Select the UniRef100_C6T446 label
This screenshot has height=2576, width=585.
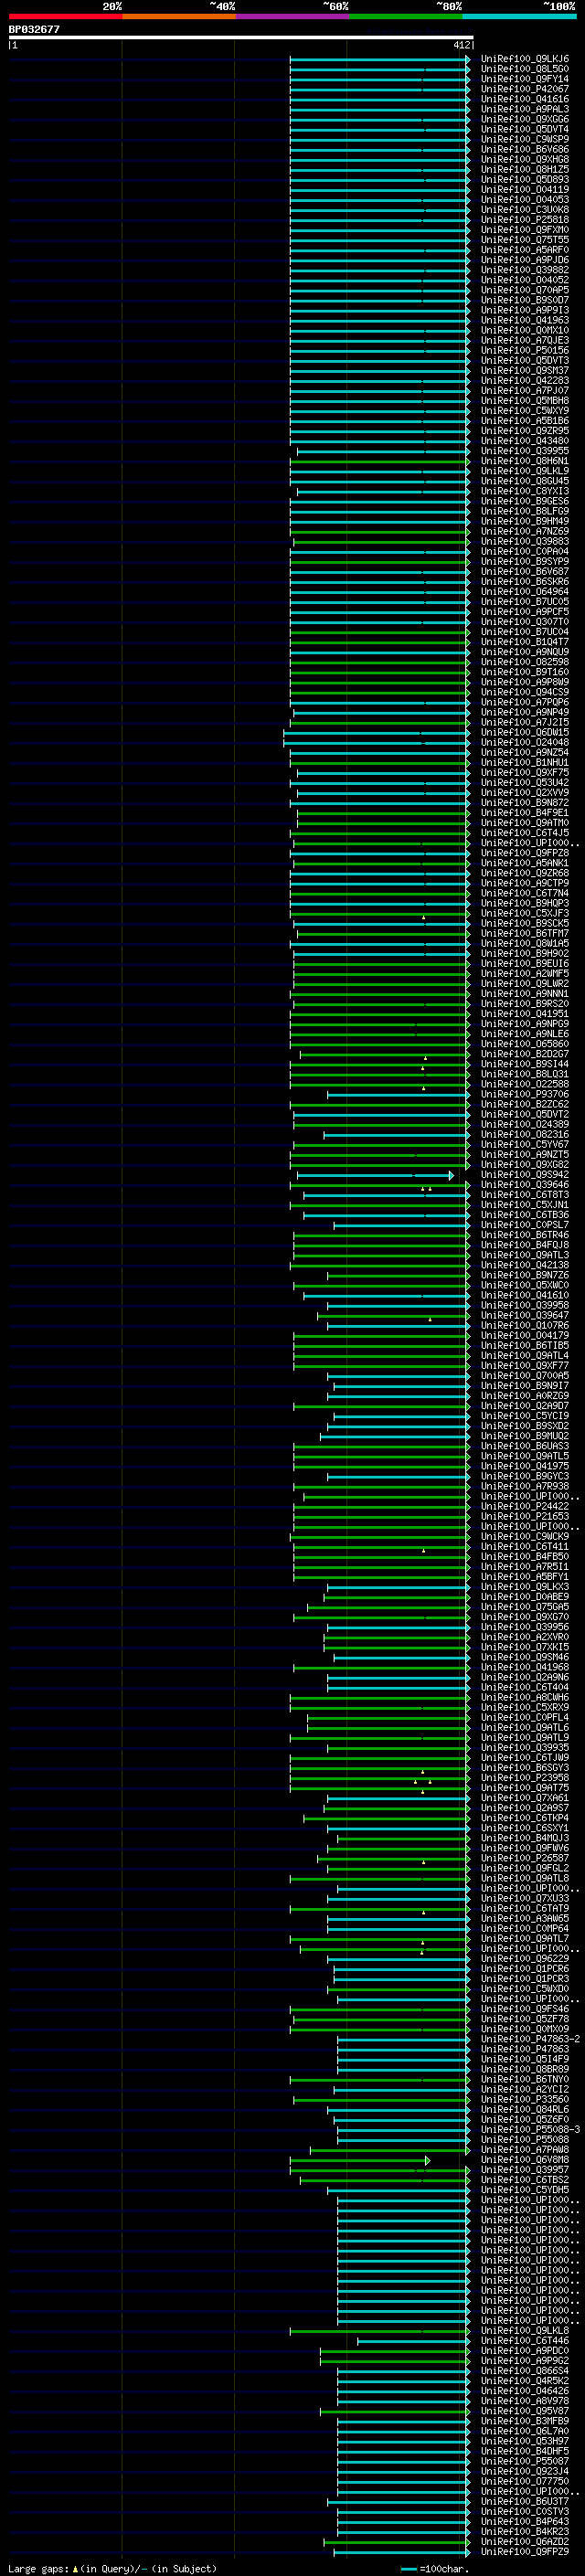524,2341
